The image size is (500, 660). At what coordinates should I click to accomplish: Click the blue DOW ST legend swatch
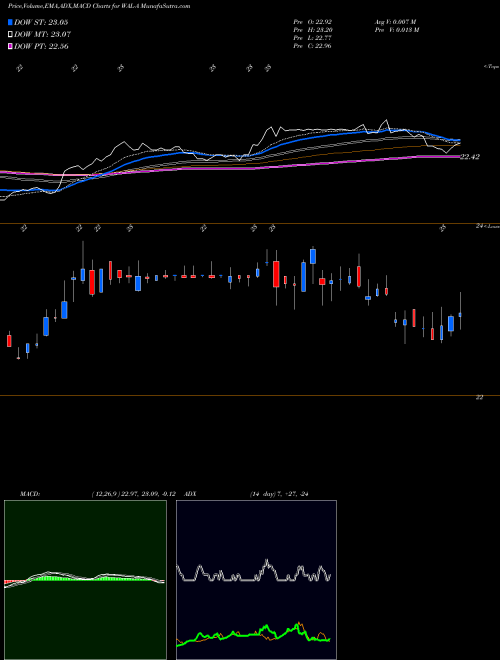10,22
